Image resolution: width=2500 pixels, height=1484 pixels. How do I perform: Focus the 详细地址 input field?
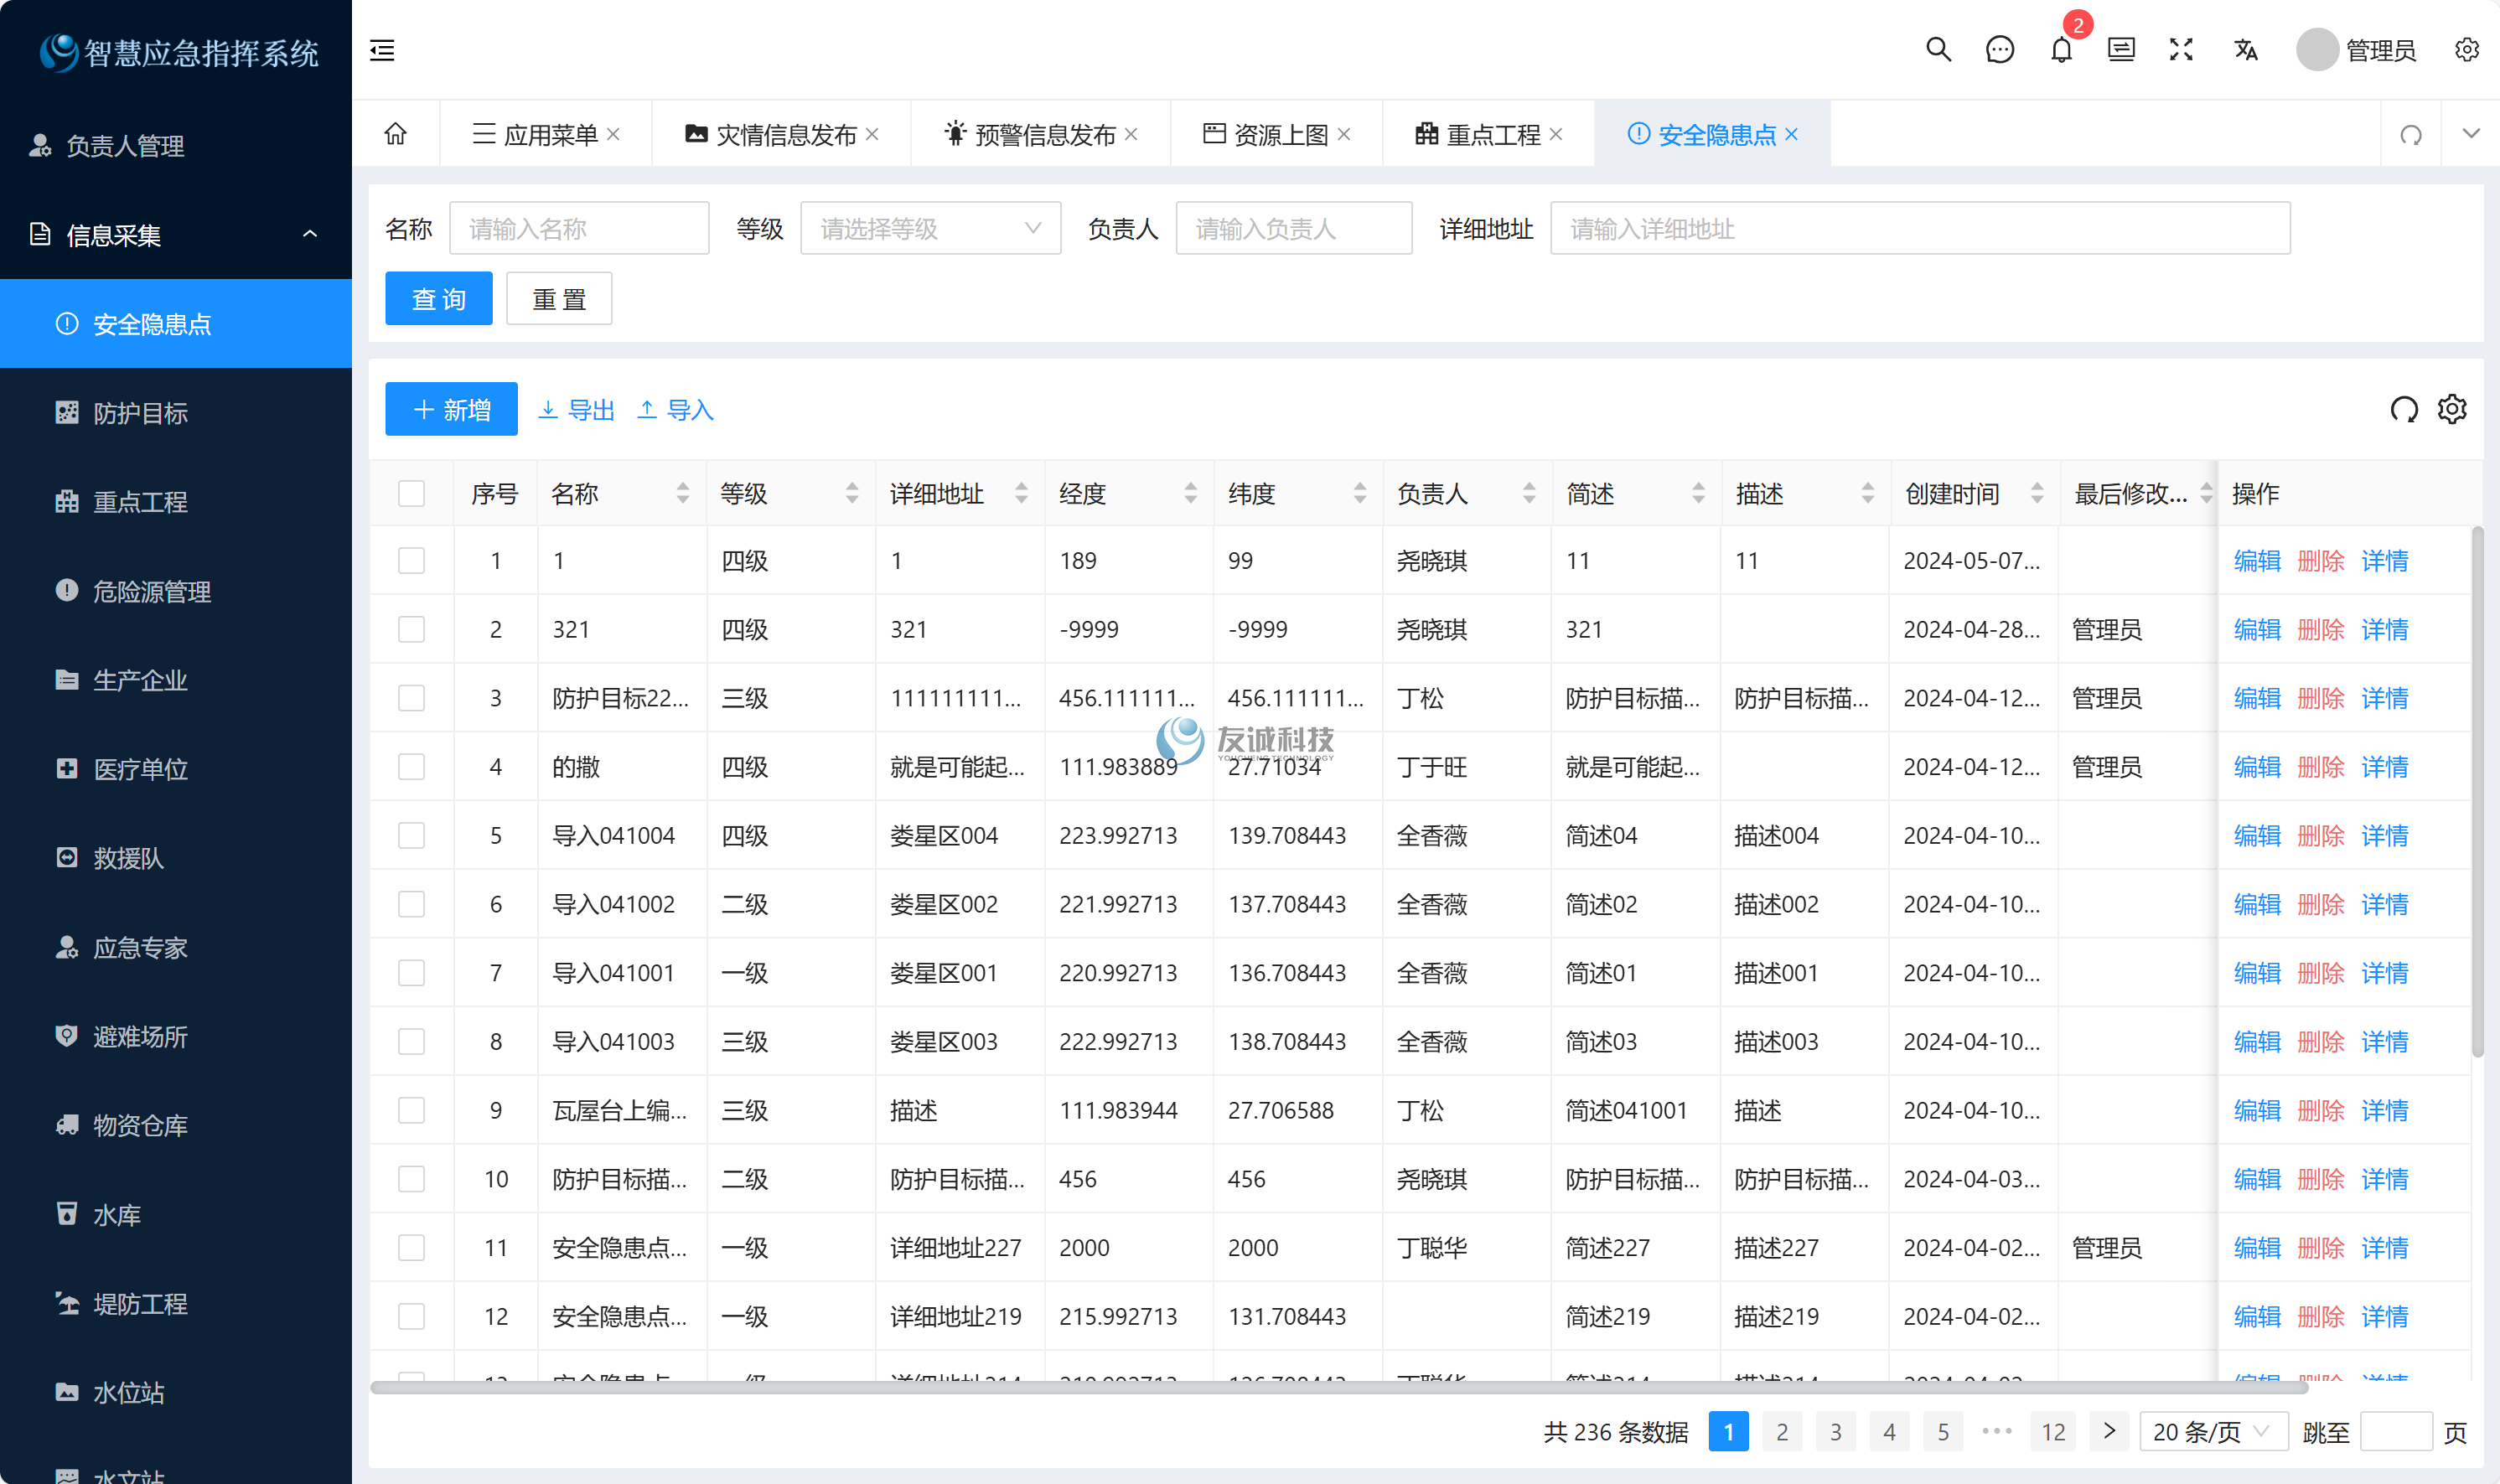1920,229
